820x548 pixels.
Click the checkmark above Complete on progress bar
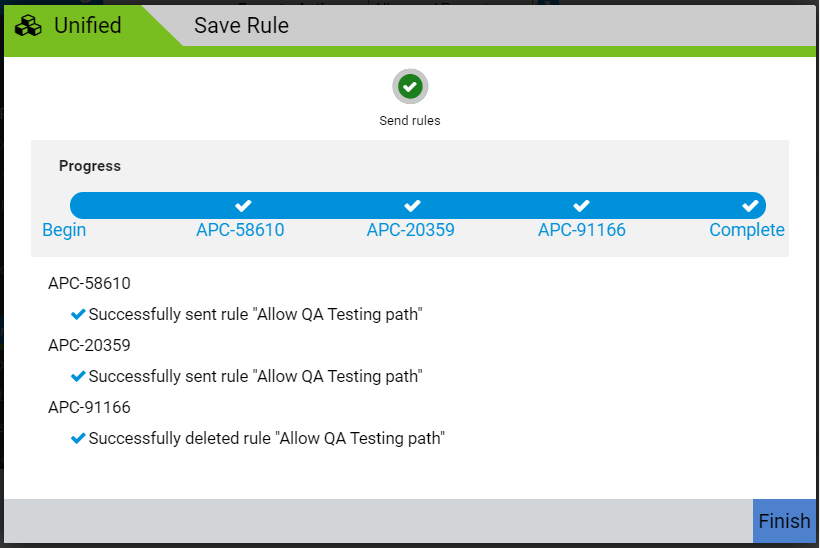(x=750, y=206)
